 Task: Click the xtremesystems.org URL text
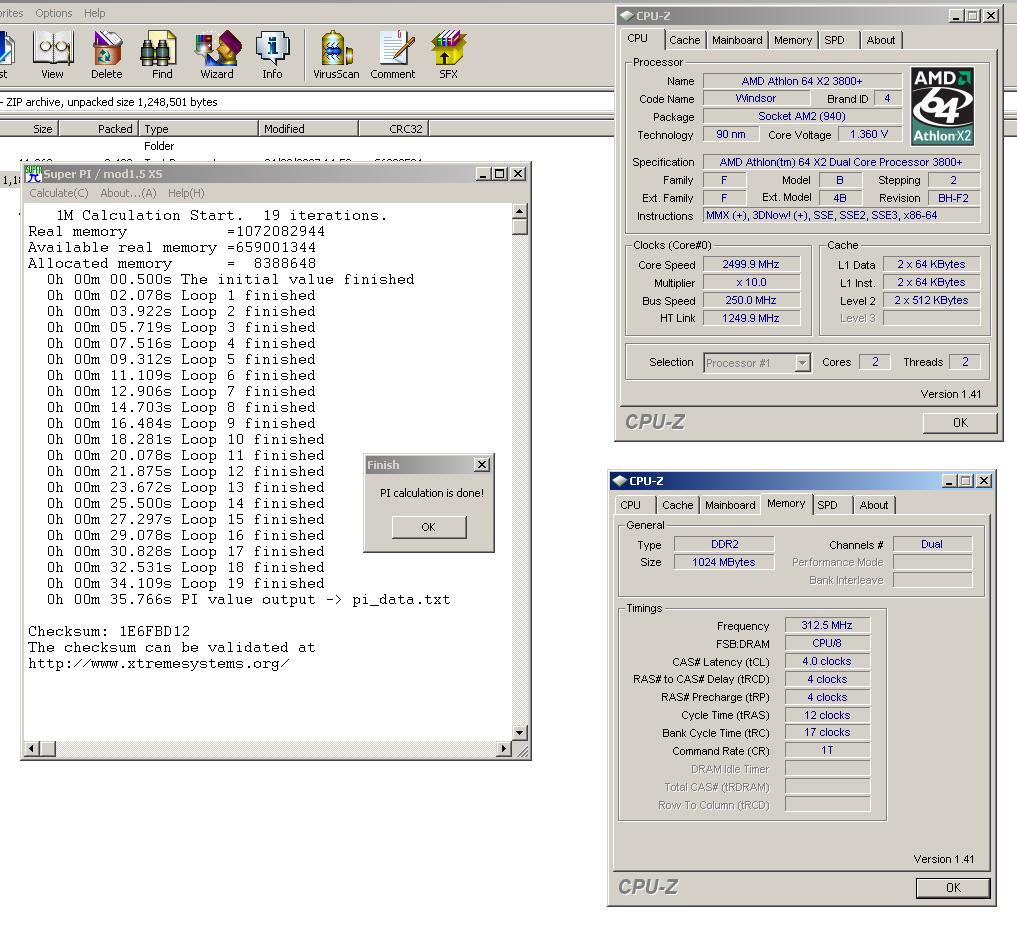pyautogui.click(x=159, y=664)
